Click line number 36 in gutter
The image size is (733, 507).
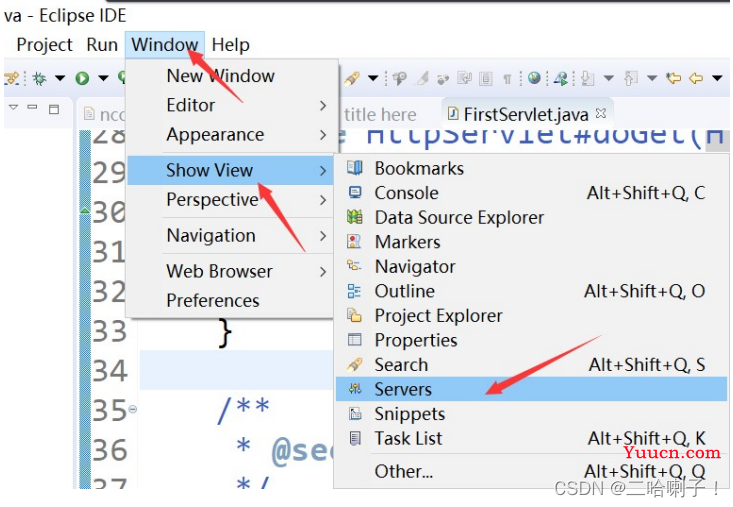109,450
